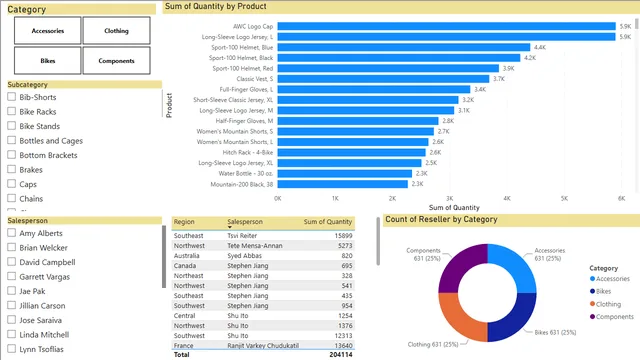The height and width of the screenshot is (360, 640).
Task: Select the Syed Abbas table cell
Action: pyautogui.click(x=244, y=256)
